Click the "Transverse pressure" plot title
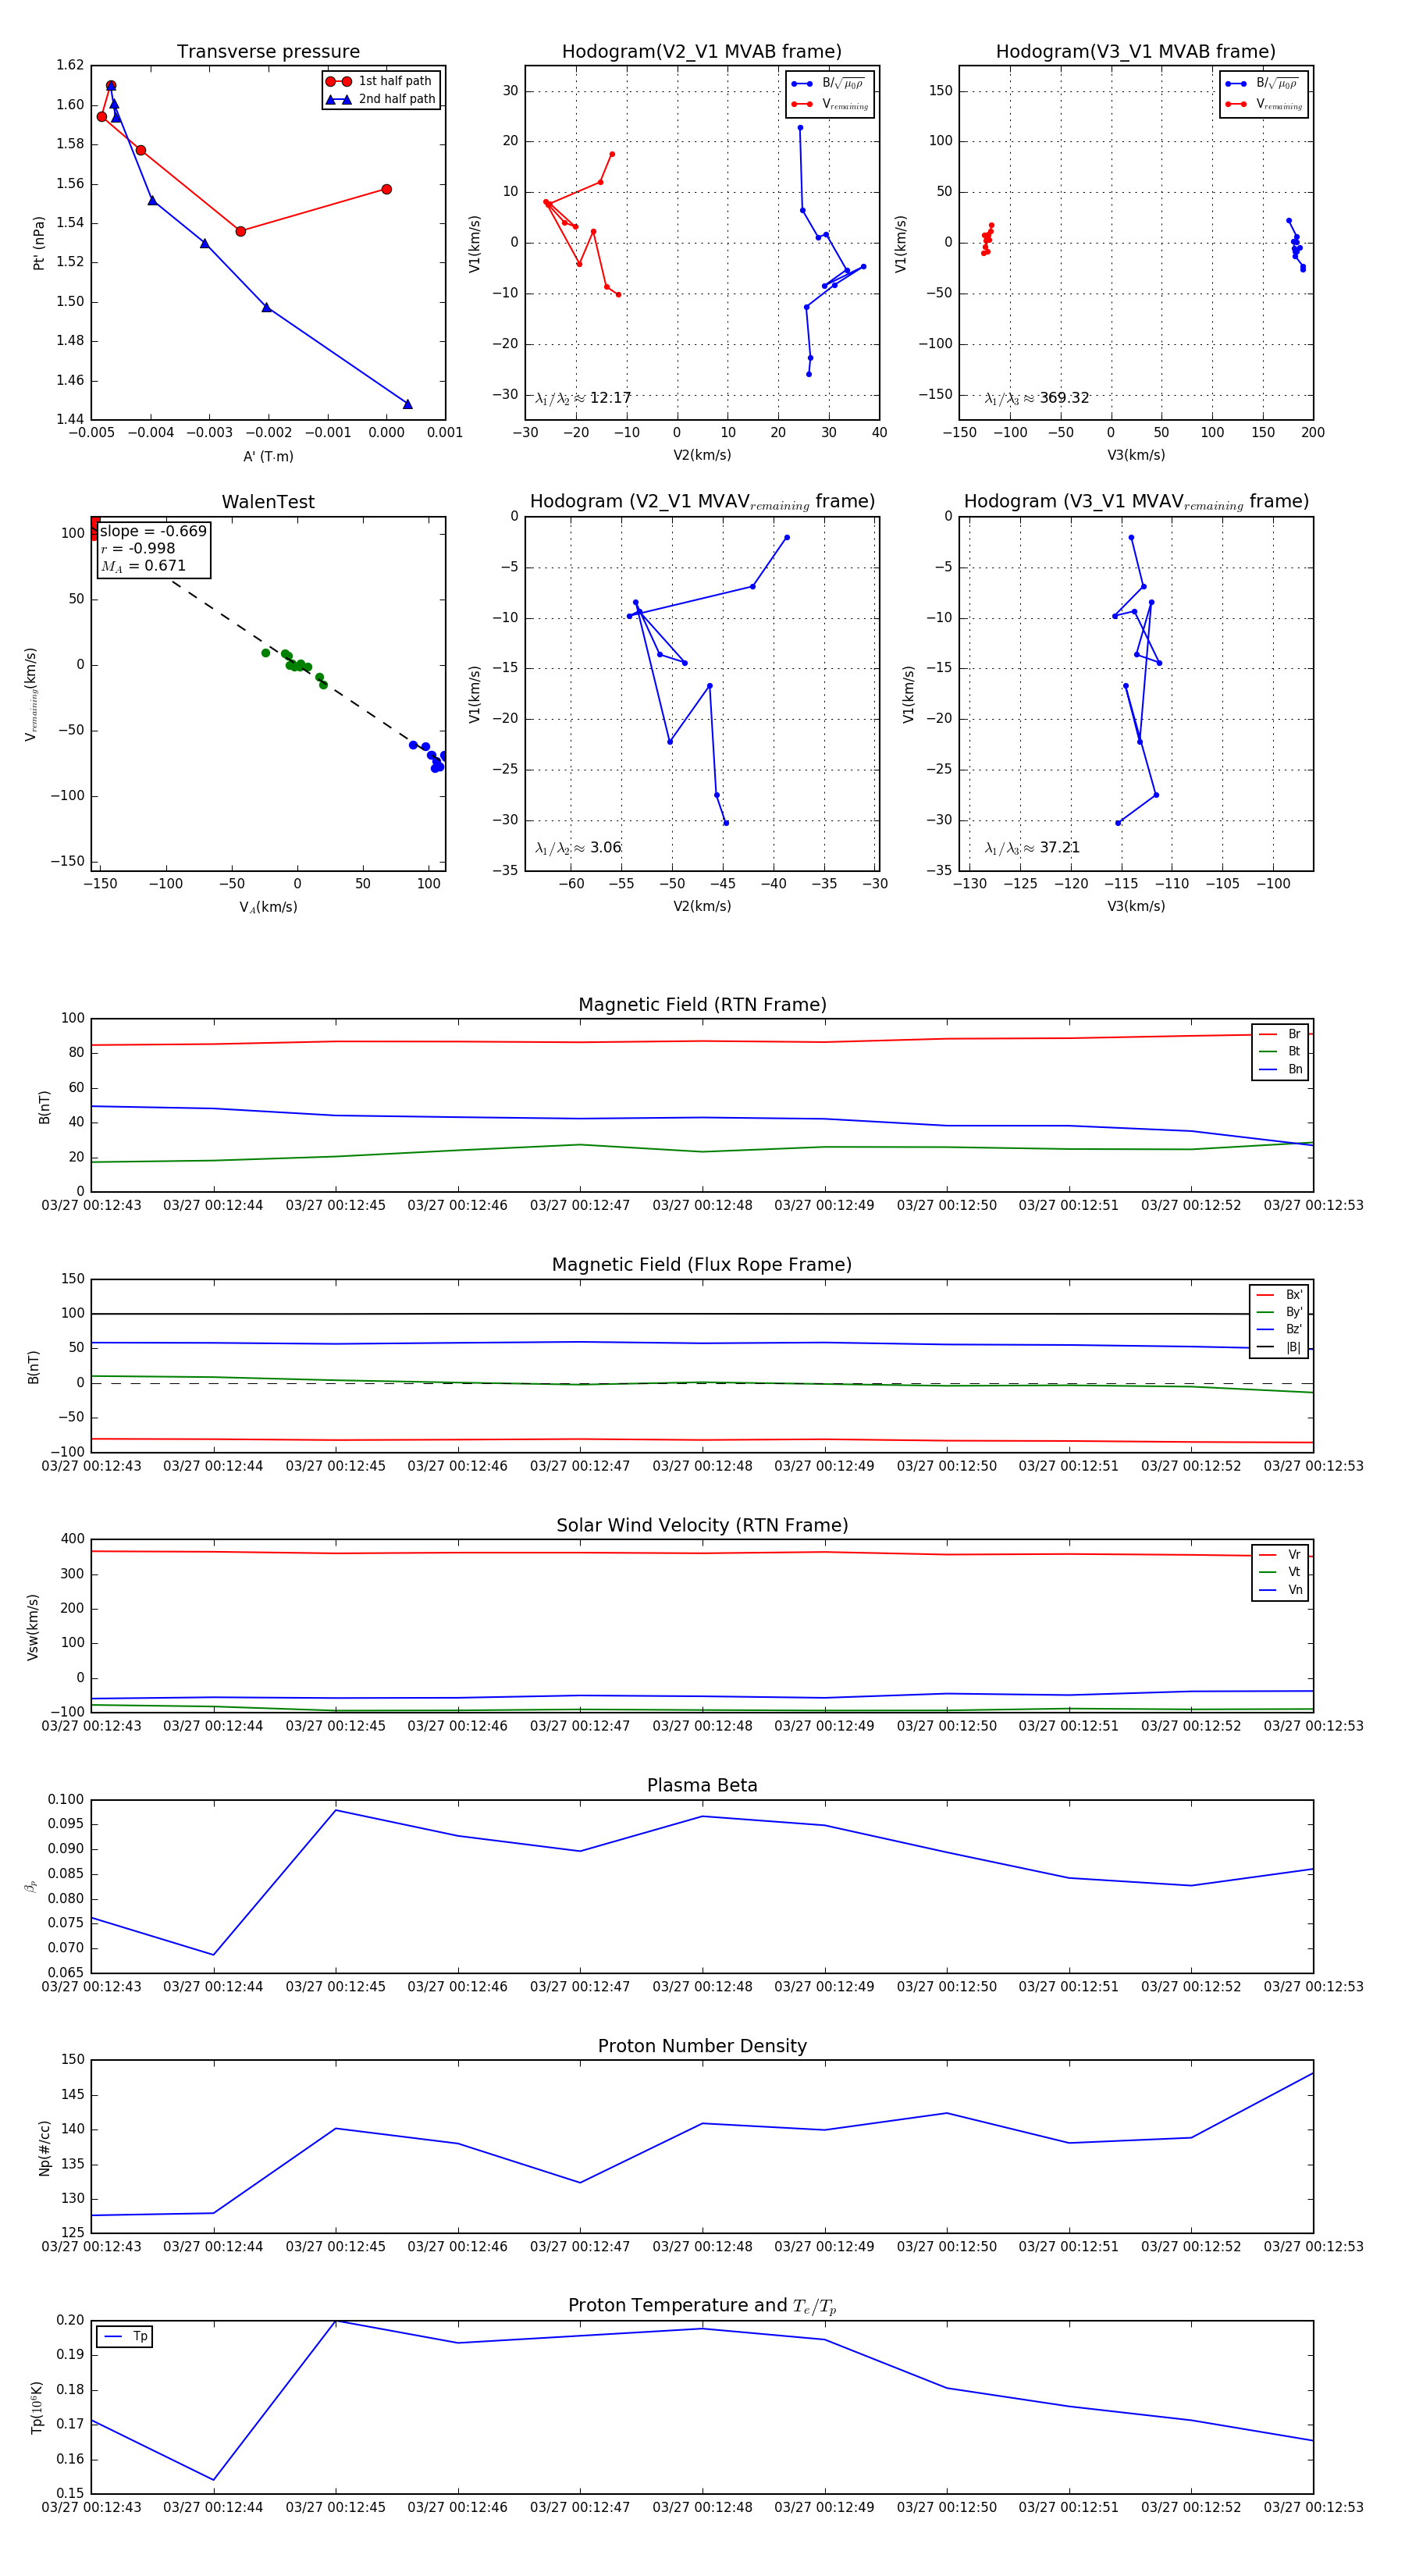 (268, 52)
